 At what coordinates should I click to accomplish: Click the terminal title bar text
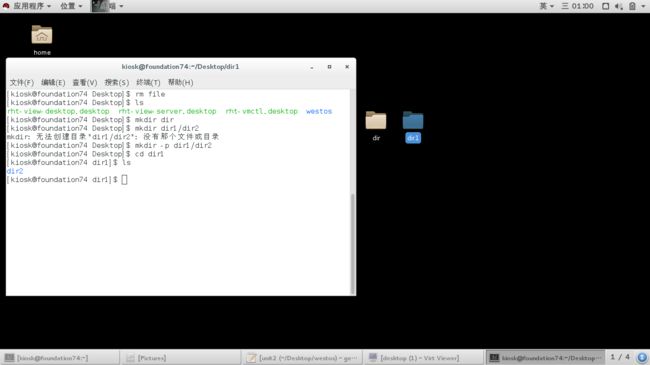tap(180, 67)
